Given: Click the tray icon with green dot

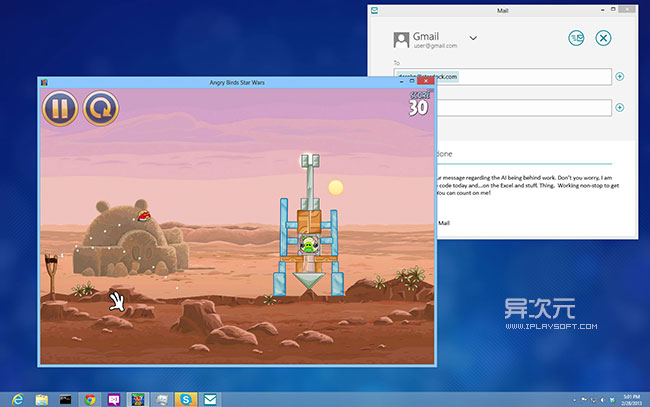Looking at the screenshot, I should (612, 400).
